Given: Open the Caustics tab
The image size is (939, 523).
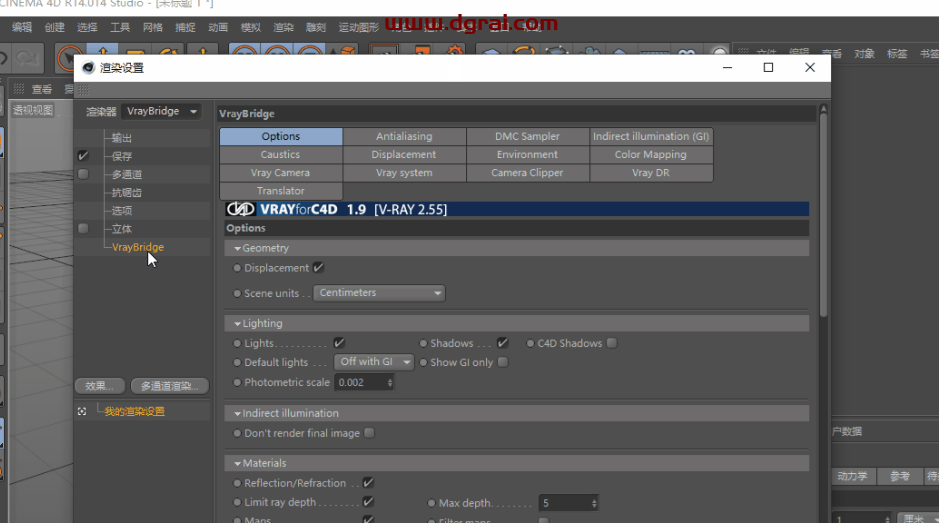Looking at the screenshot, I should coord(281,155).
